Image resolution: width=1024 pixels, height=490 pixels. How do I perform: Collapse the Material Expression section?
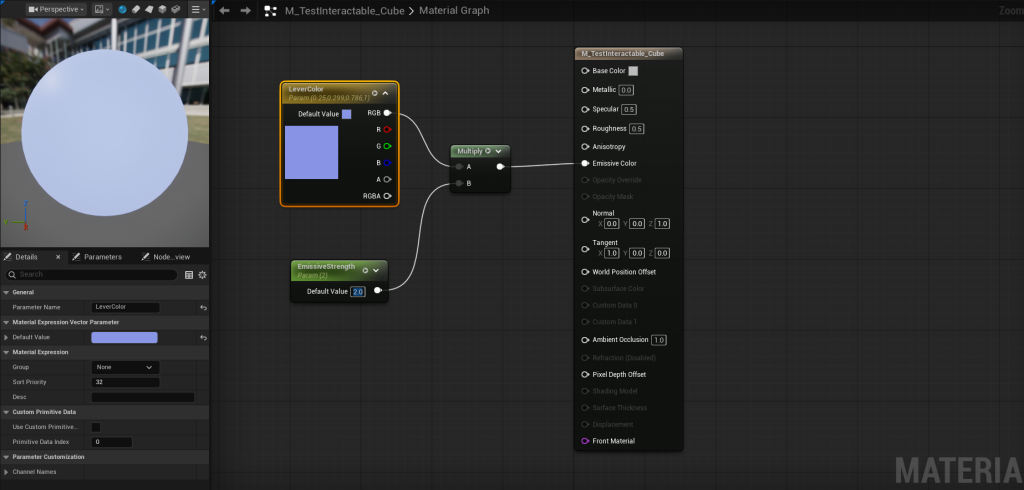pyautogui.click(x=6, y=352)
